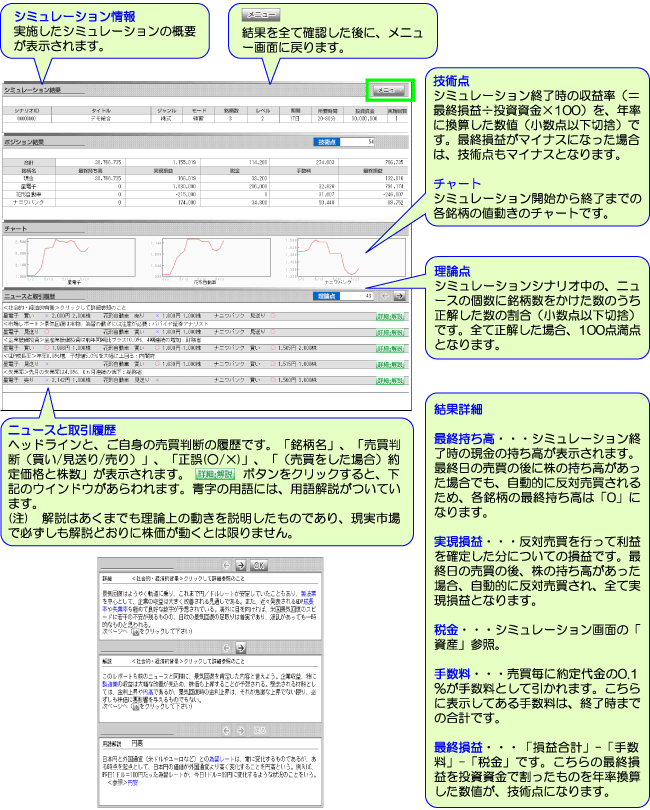The width and height of the screenshot is (650, 810).
Task: Open 詳細・解説 for the GDP成長率 news row
Action: 390,365
